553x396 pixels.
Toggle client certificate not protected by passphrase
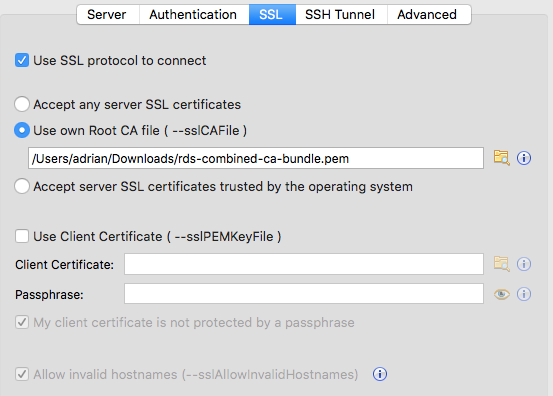(22, 322)
